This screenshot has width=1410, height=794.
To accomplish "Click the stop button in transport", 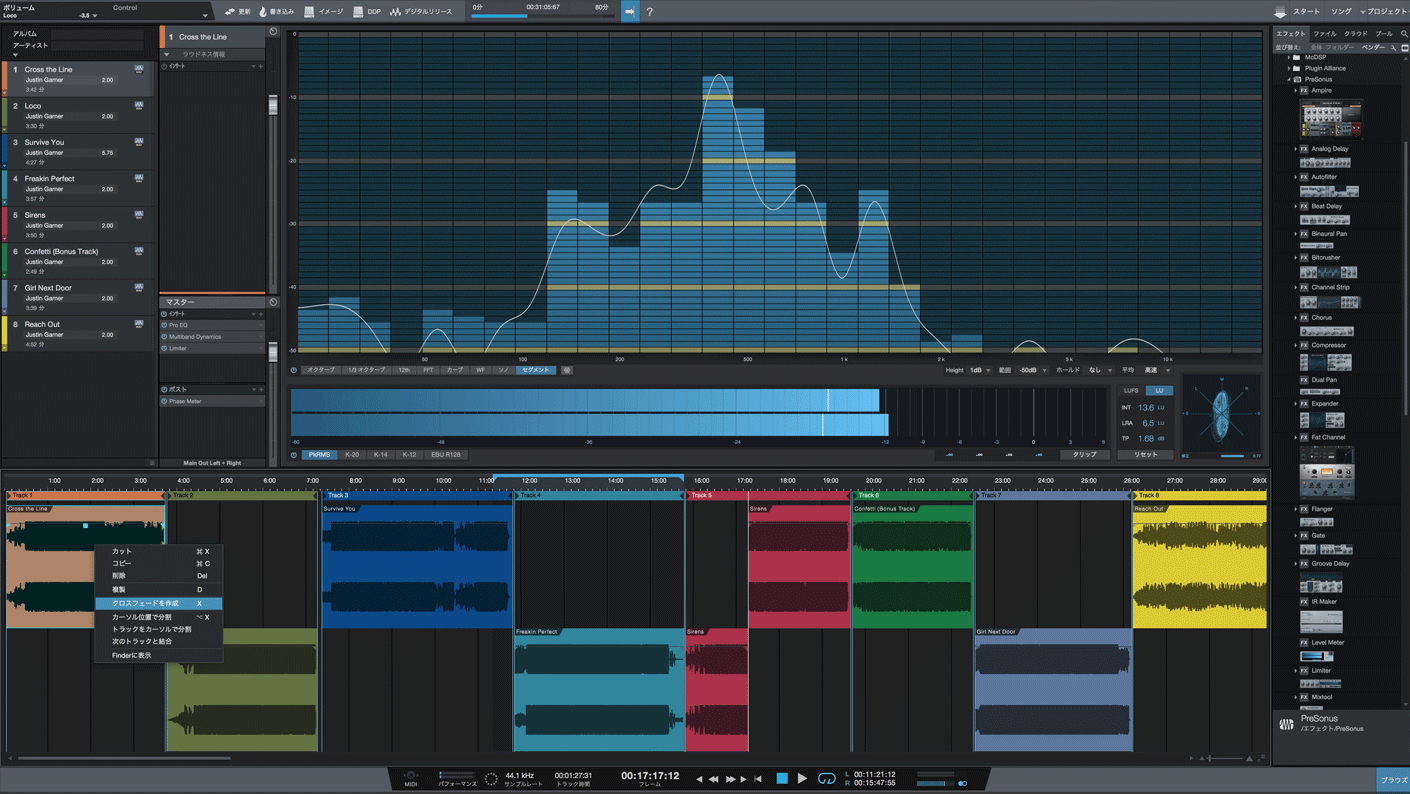I will coord(782,778).
